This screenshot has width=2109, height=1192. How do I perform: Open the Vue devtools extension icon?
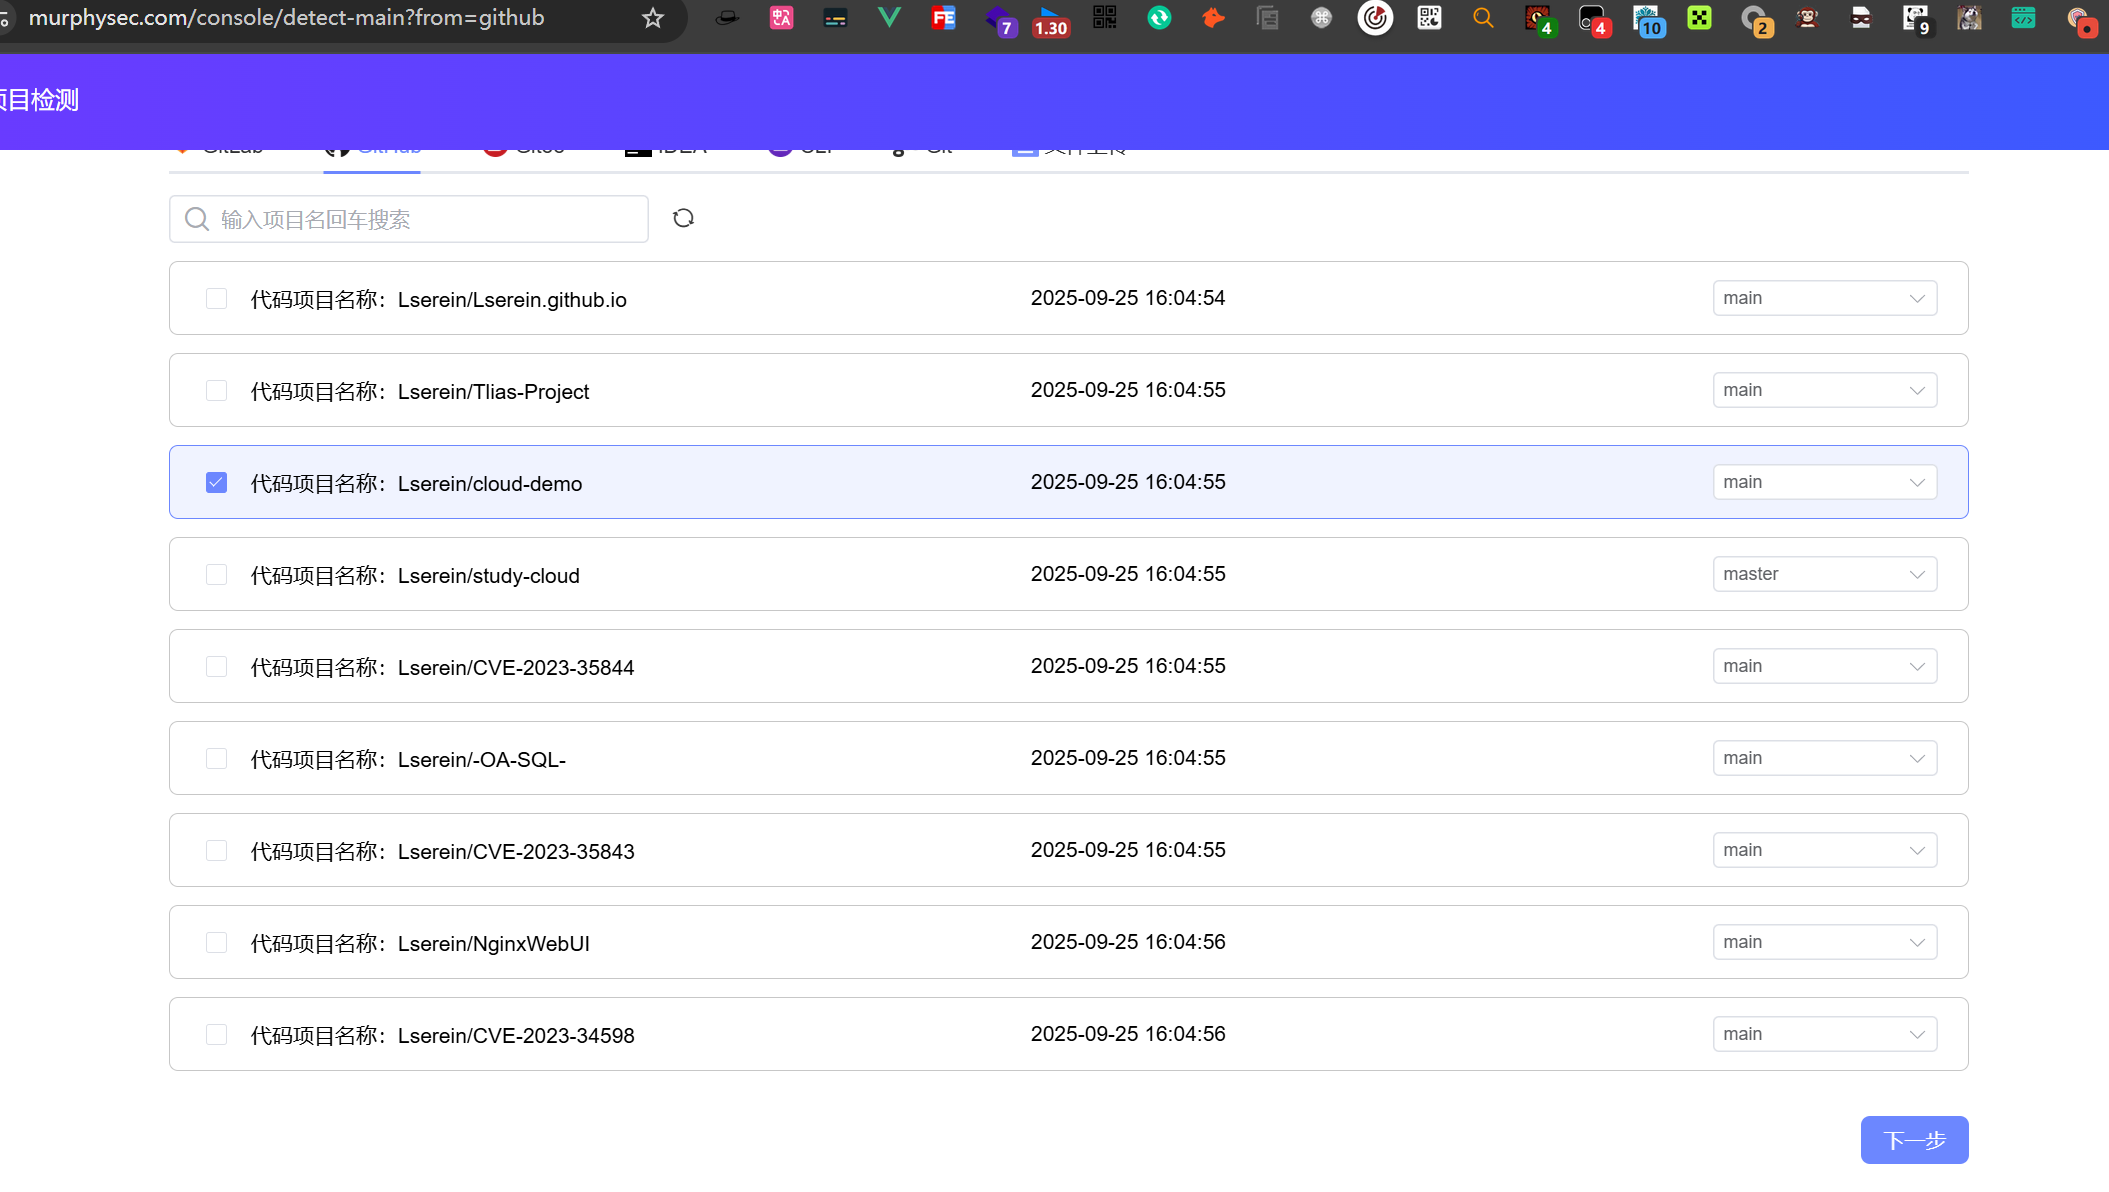point(888,17)
